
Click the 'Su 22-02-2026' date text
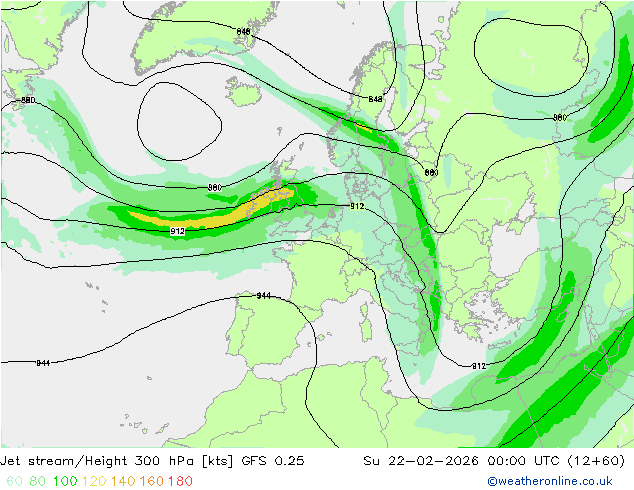point(421,461)
